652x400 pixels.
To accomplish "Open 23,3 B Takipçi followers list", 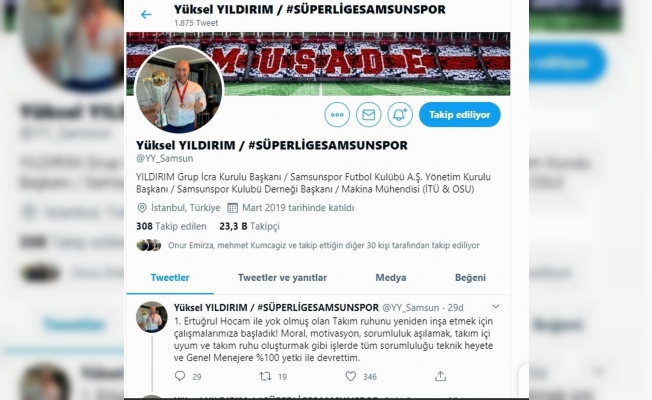I will 249,226.
